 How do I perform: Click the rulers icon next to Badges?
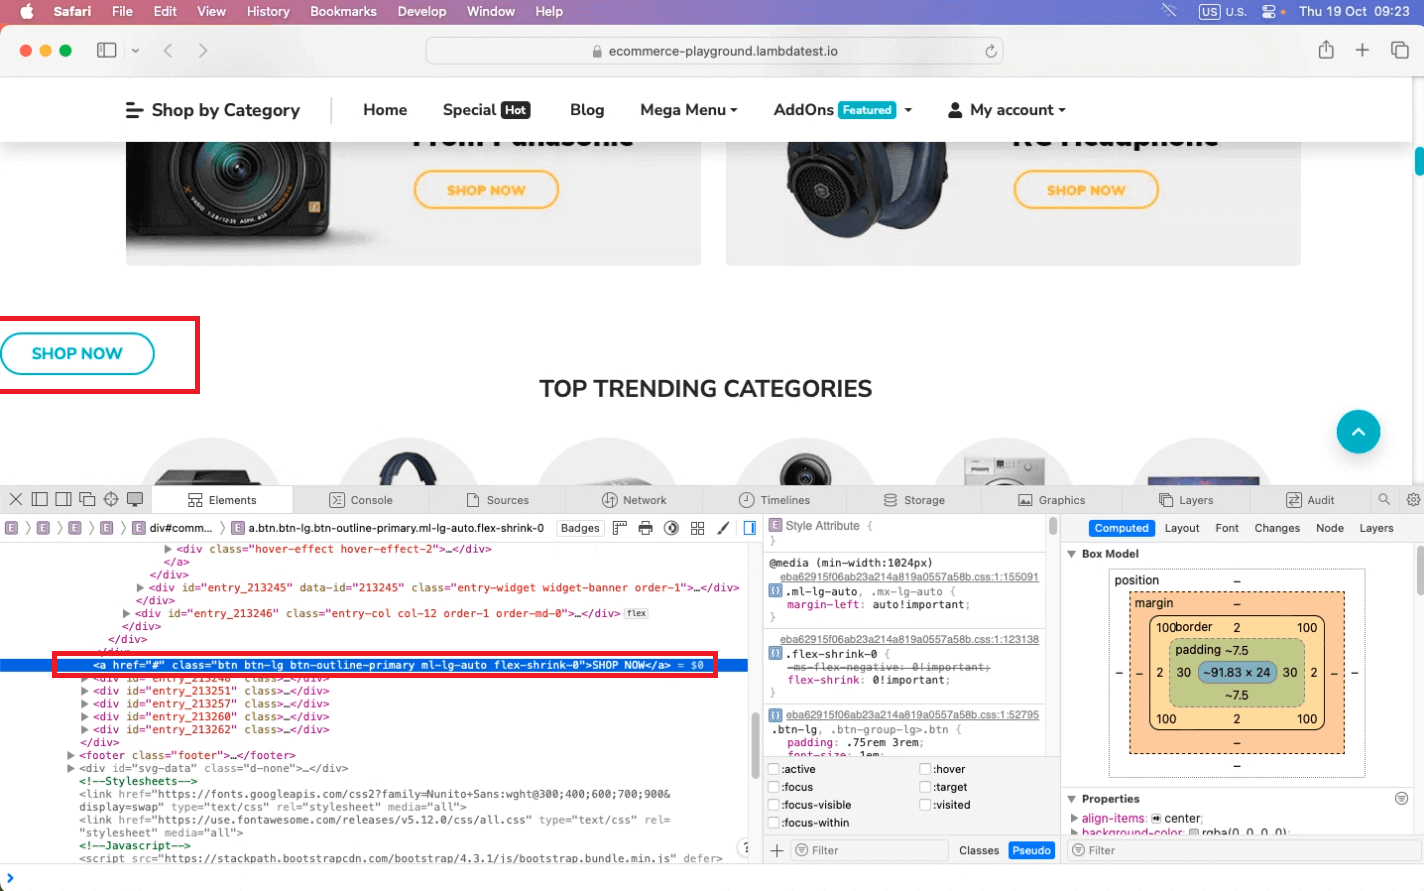point(619,527)
